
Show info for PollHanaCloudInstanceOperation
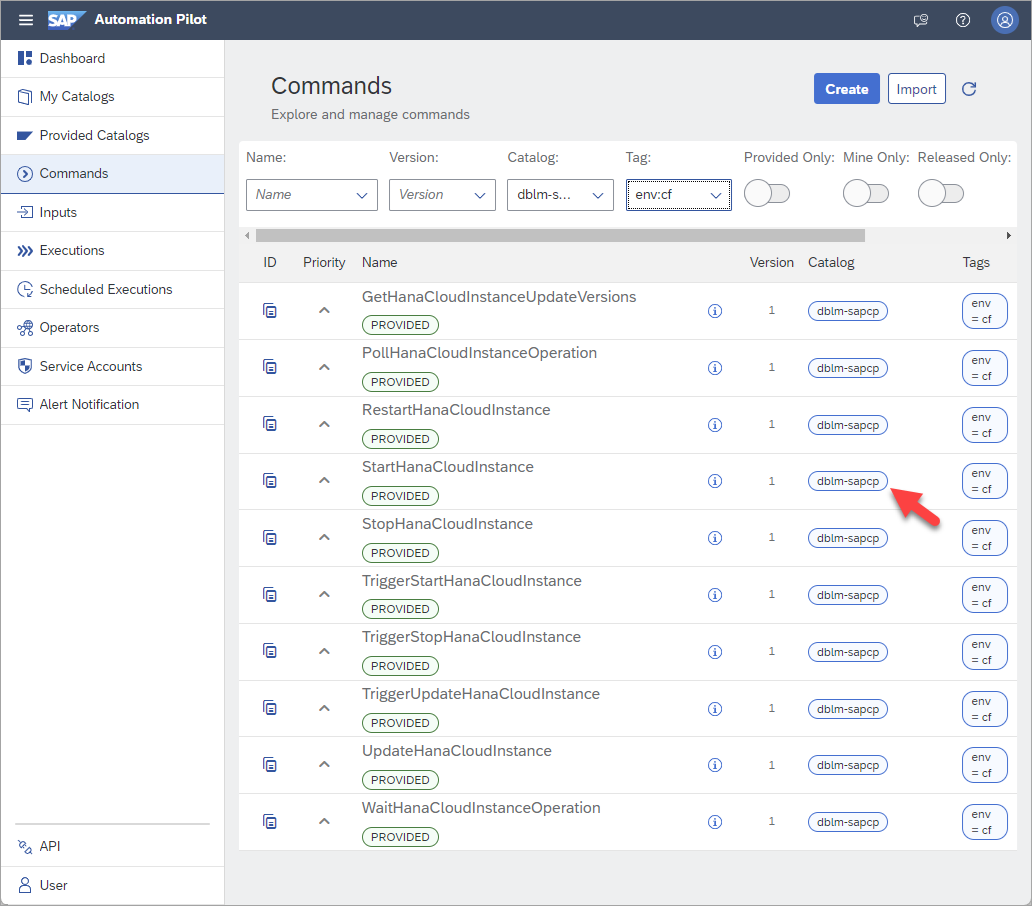click(x=715, y=368)
